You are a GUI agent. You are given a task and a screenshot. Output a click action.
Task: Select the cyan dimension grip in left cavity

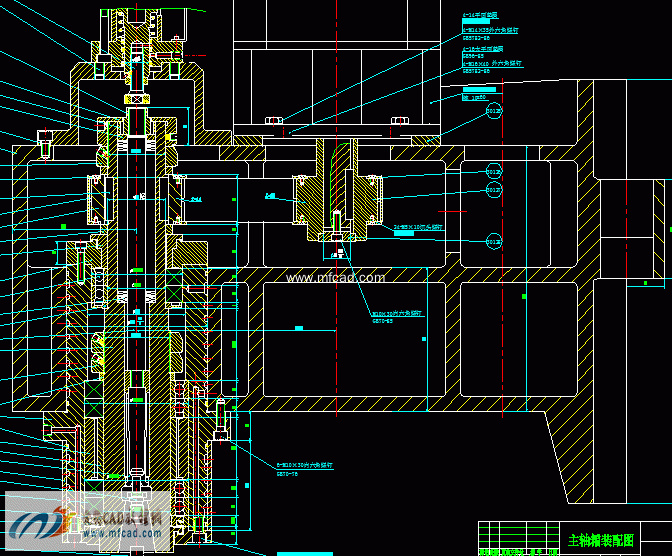coord(298,328)
